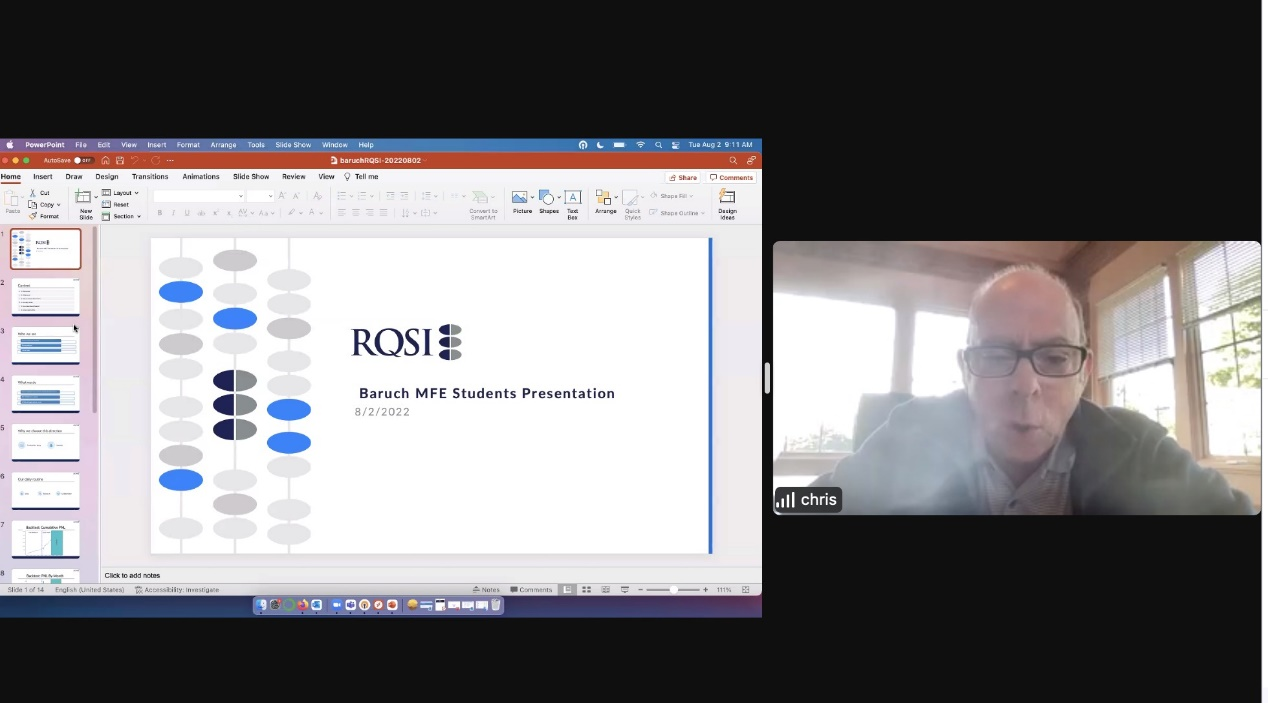This screenshot has height=703, width=1268.
Task: Switch to the Design tab
Action: pyautogui.click(x=107, y=177)
